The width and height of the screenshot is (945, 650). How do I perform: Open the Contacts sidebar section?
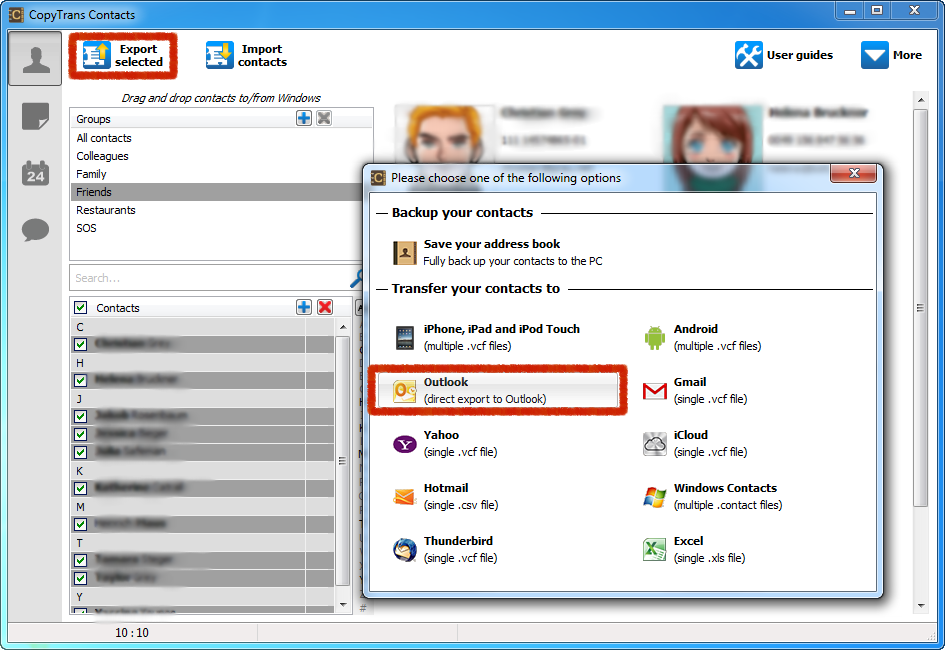click(35, 59)
